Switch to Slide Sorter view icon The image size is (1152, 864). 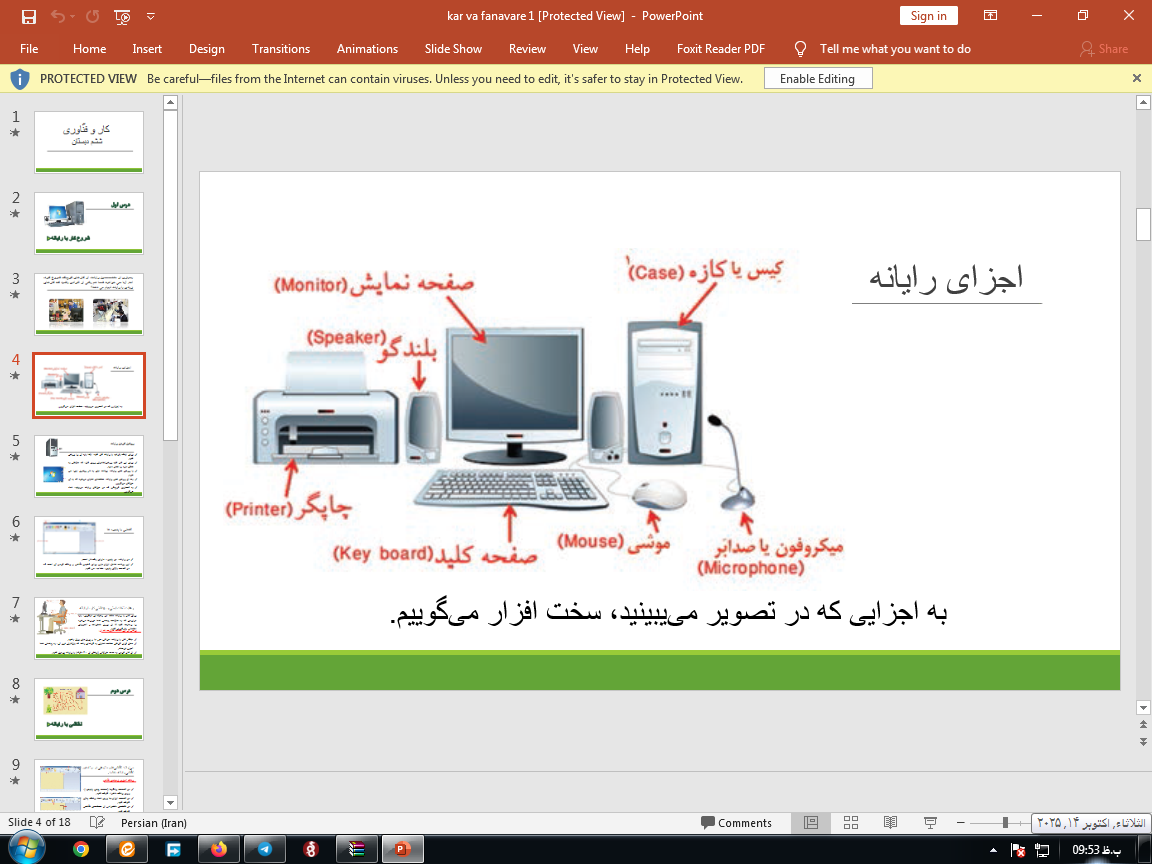(x=850, y=822)
